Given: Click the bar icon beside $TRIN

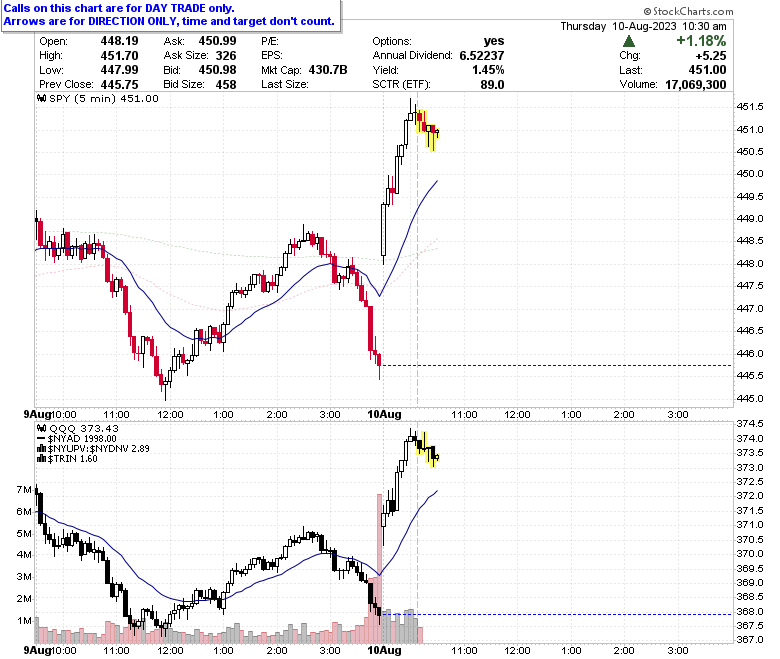Looking at the screenshot, I should pos(42,459).
